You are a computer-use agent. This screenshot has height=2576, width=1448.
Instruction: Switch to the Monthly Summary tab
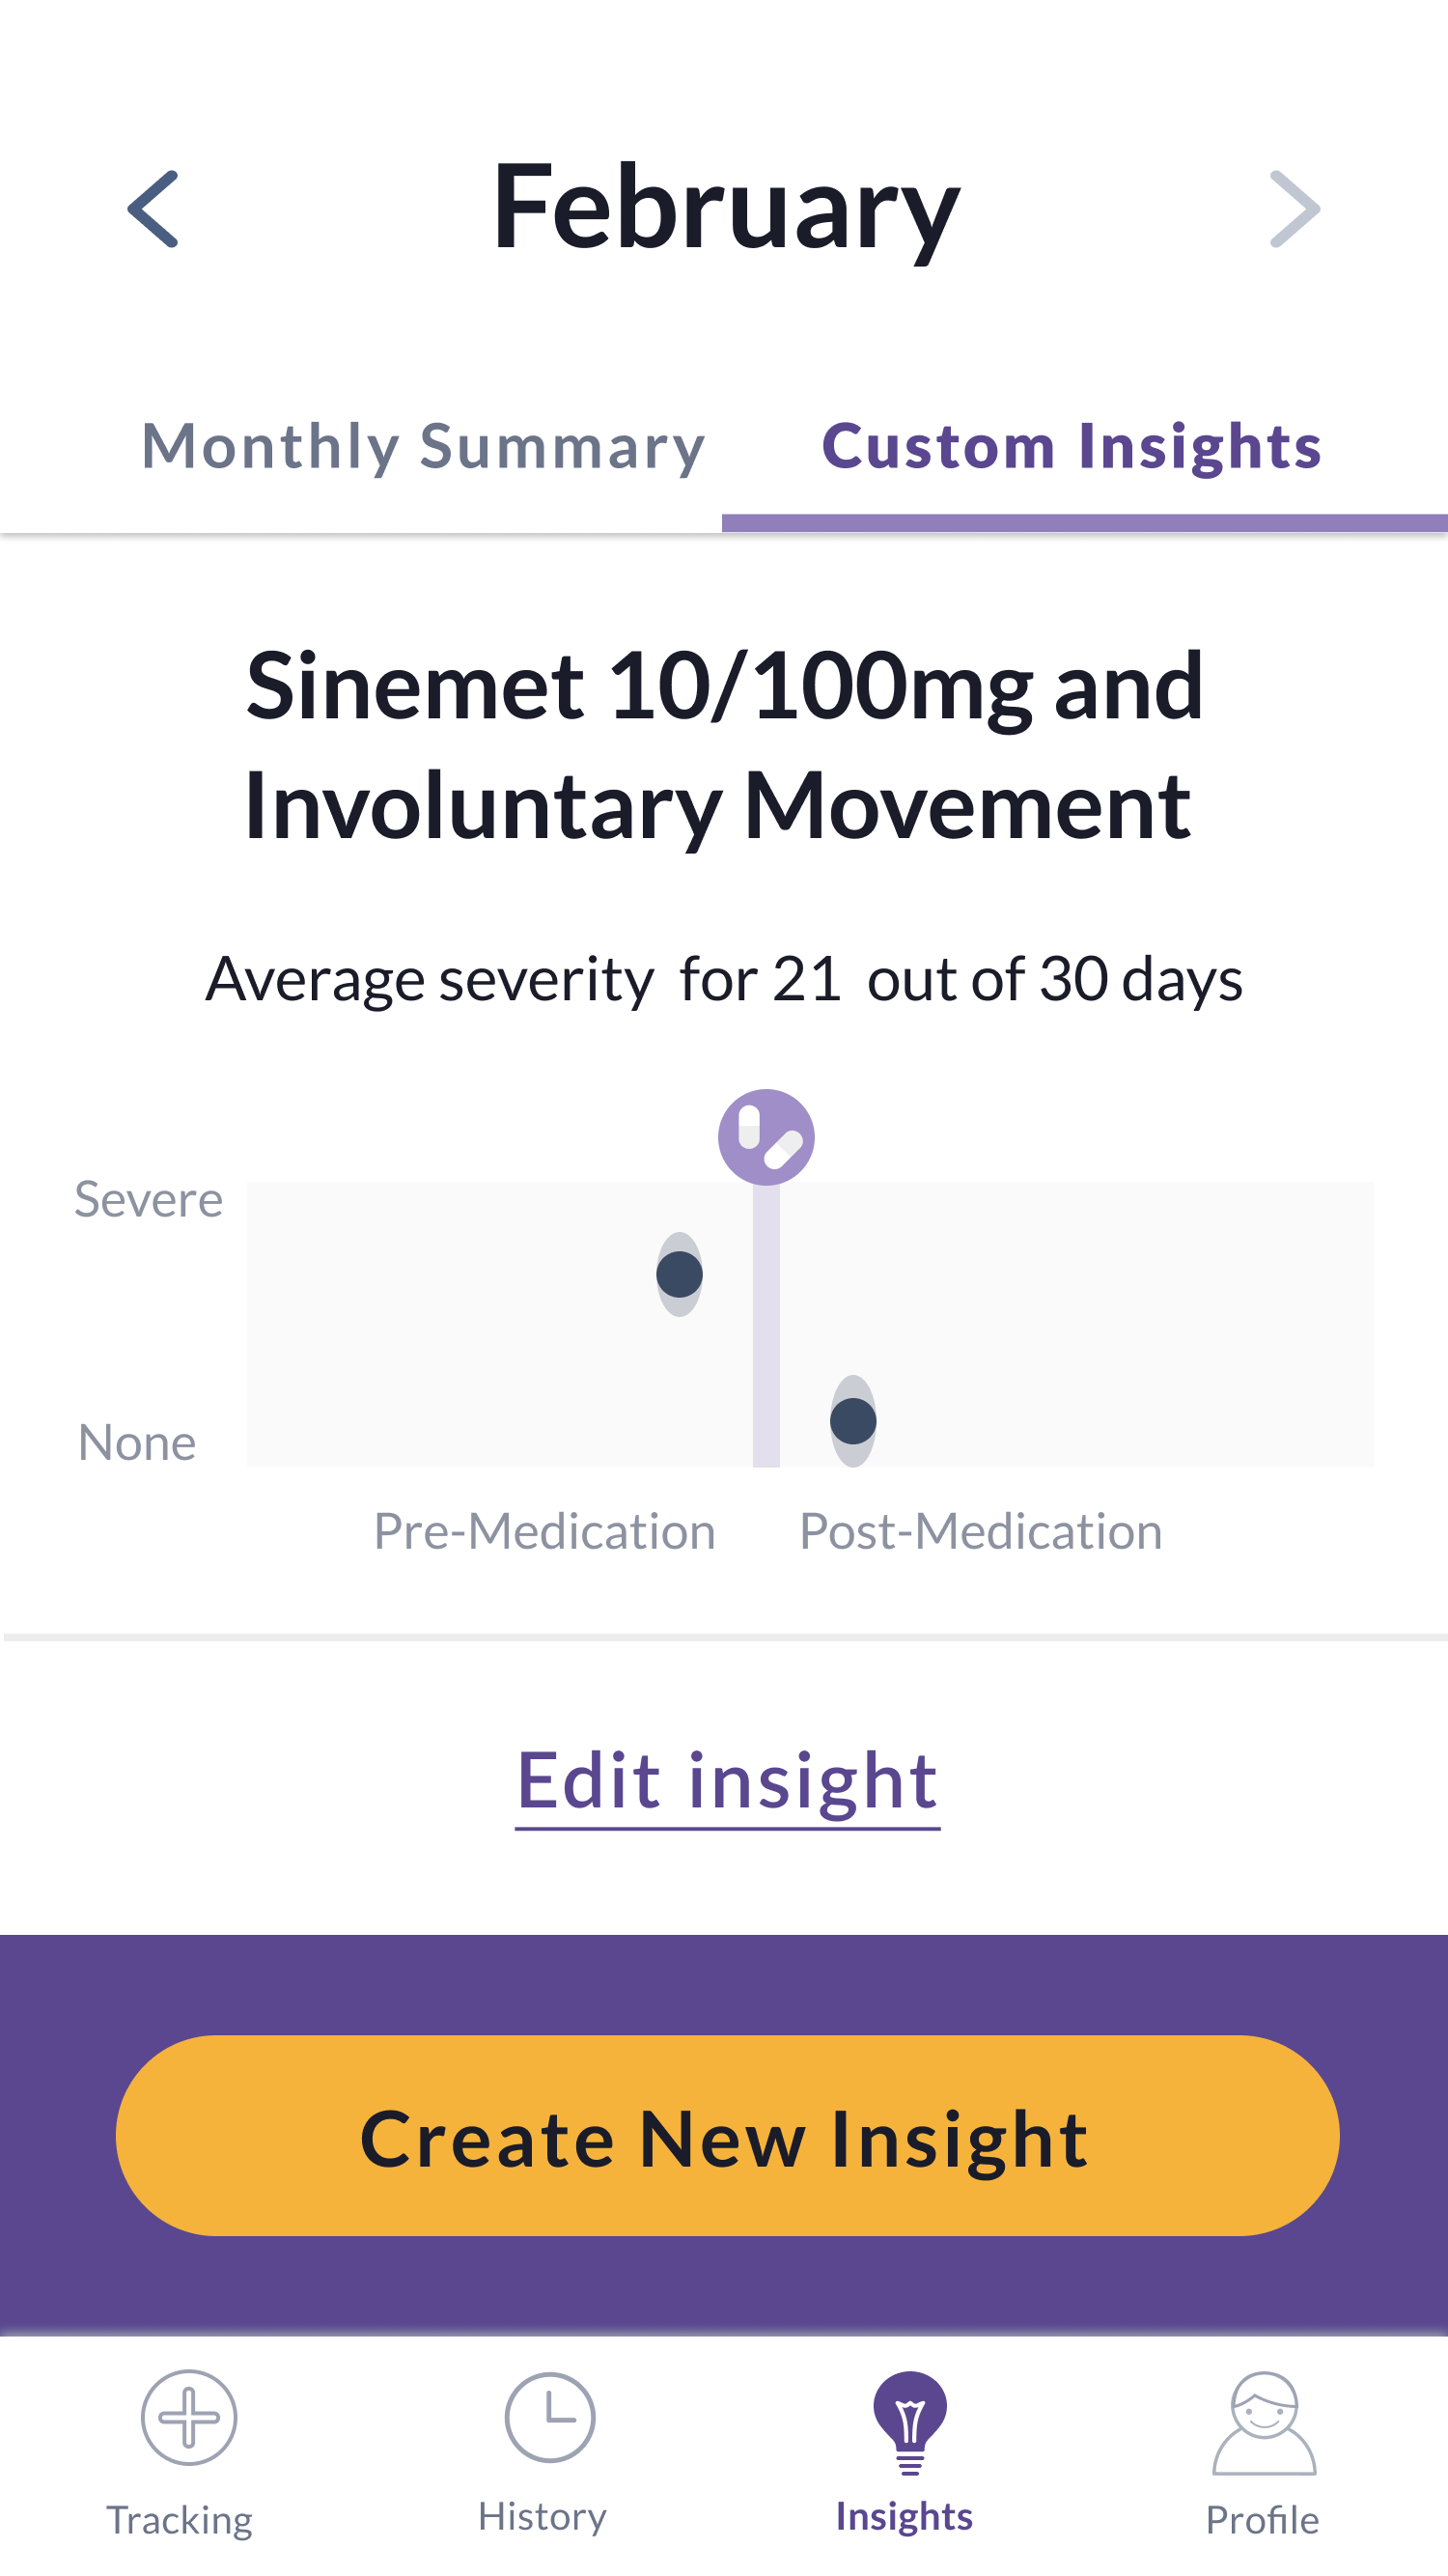coord(424,446)
